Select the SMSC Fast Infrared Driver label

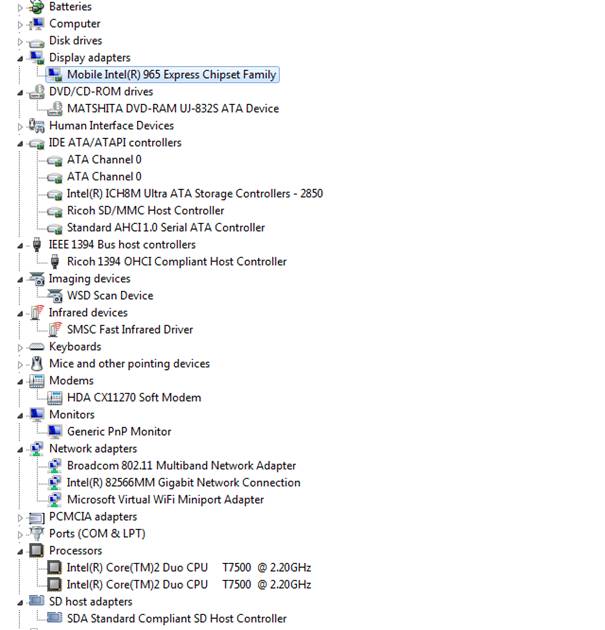(x=130, y=329)
